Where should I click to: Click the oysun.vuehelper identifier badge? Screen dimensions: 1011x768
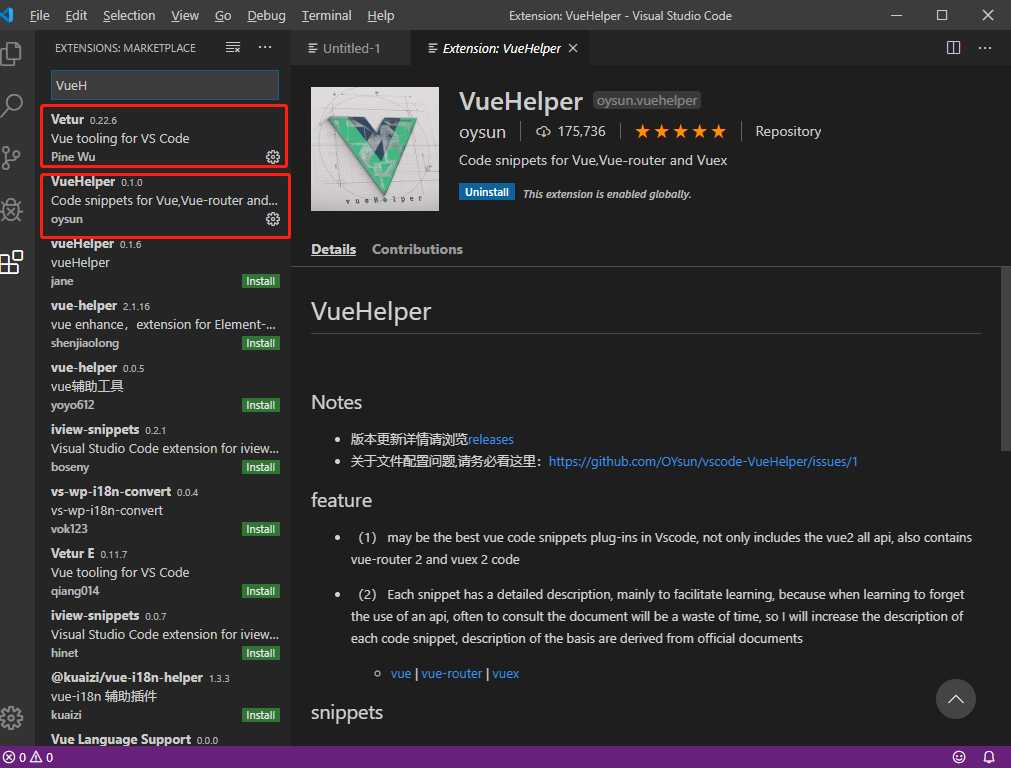647,101
